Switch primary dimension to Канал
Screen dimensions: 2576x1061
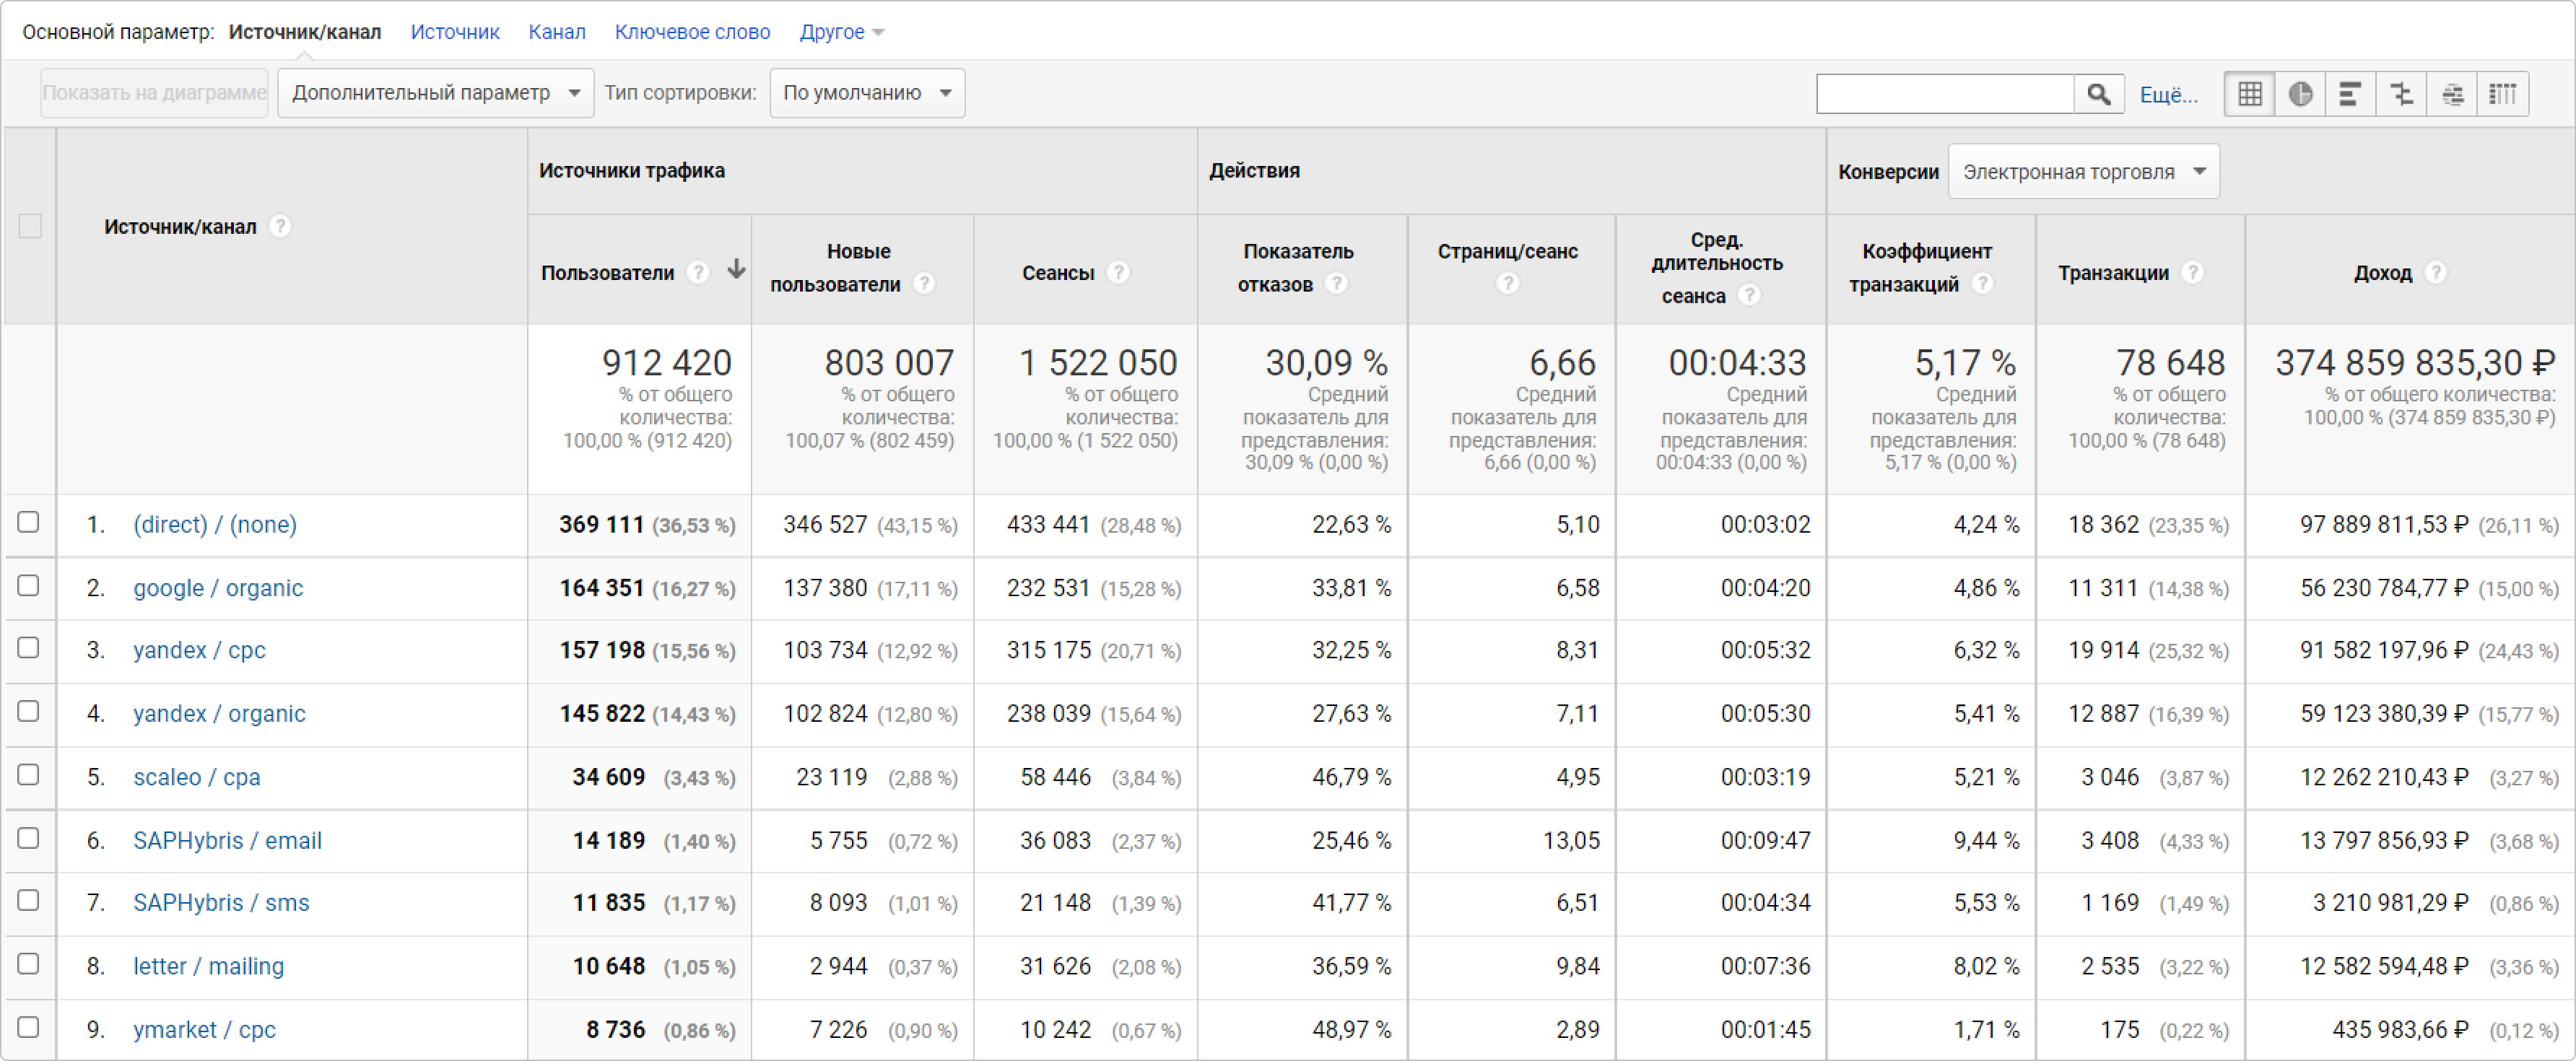[557, 32]
